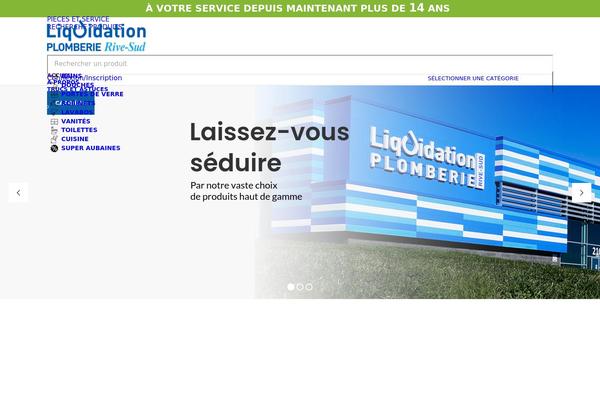Select the second carousel dot
This screenshot has width=600, height=400.
[x=300, y=287]
